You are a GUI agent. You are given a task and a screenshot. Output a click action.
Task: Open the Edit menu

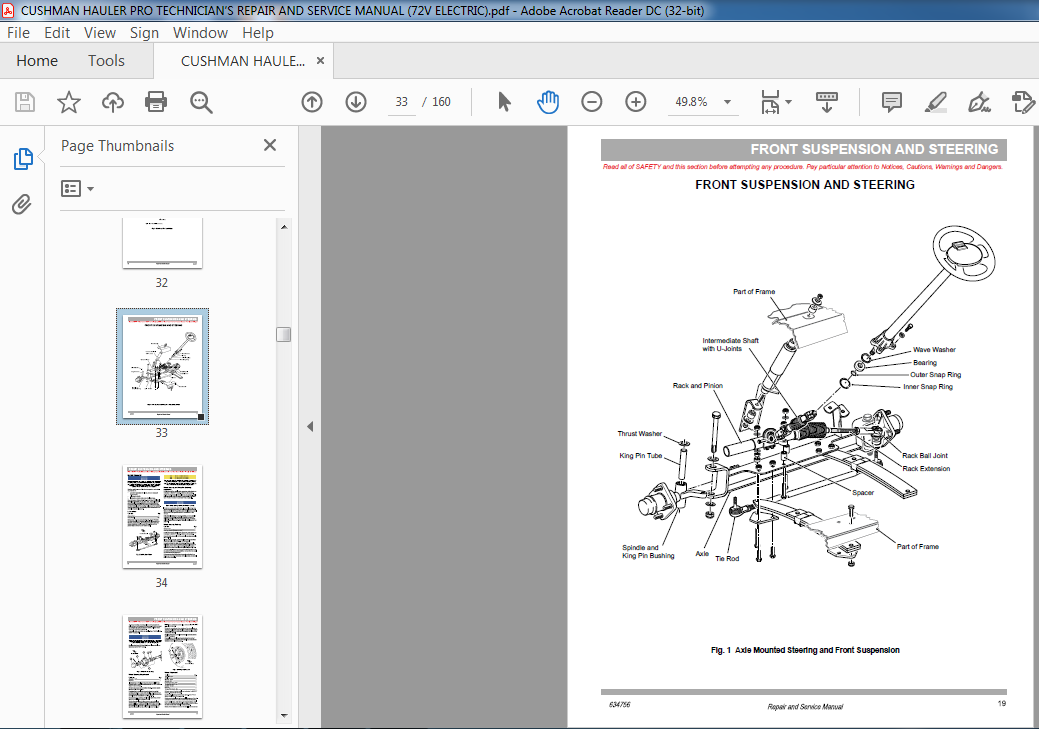click(x=57, y=32)
